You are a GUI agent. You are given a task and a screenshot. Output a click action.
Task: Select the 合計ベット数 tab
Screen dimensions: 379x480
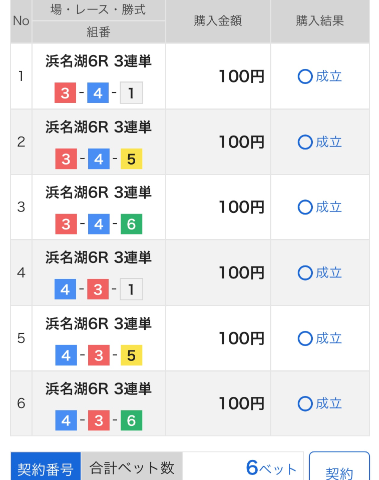click(132, 466)
